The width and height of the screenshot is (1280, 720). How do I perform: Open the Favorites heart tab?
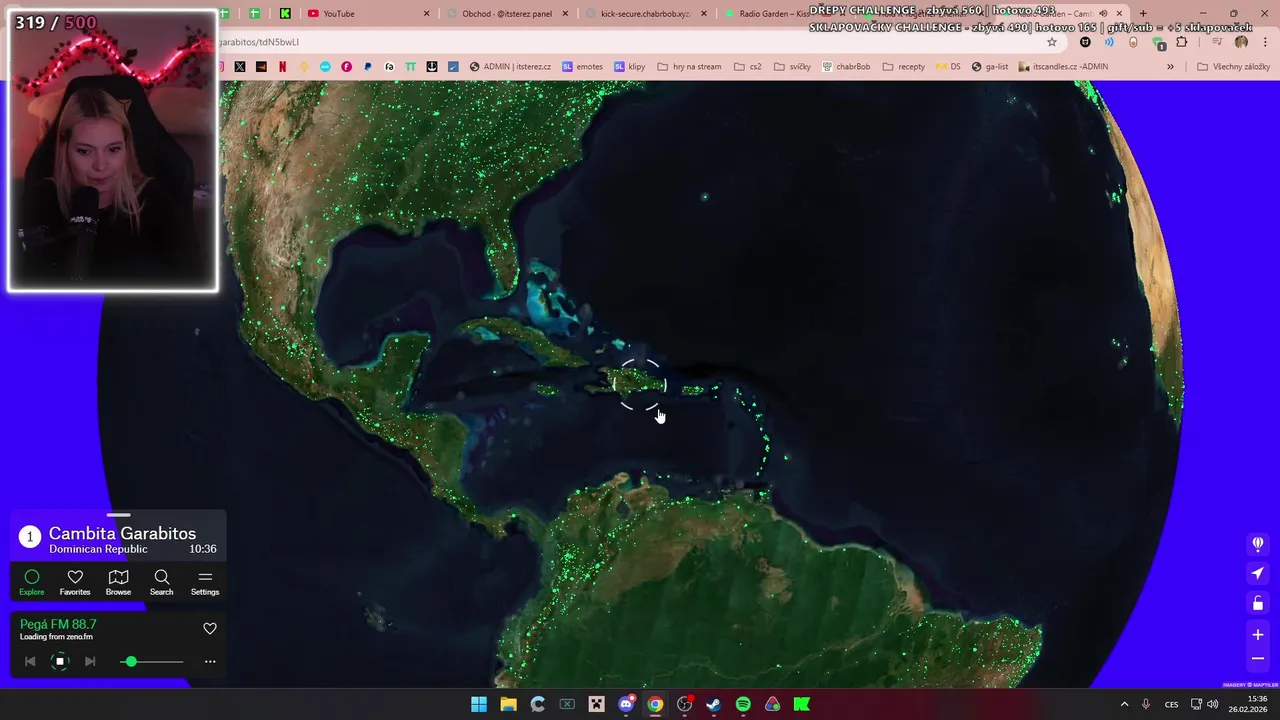click(75, 582)
